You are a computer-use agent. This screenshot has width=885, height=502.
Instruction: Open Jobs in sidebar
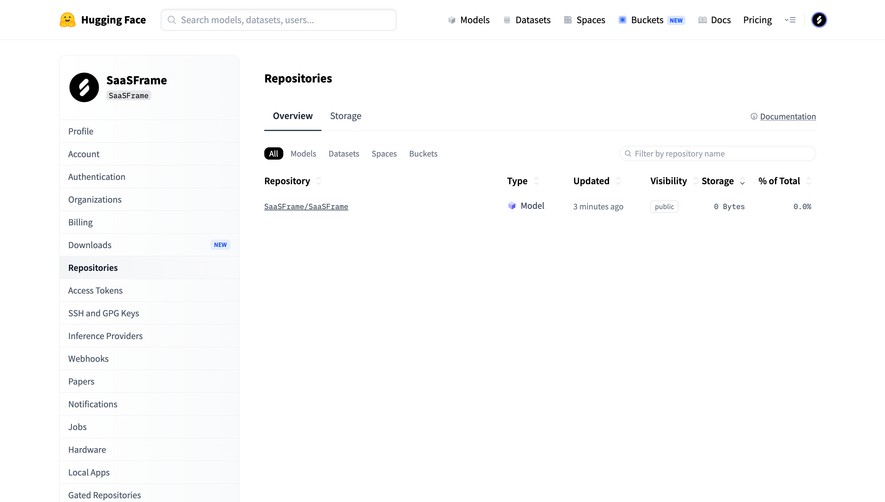[x=149, y=427]
